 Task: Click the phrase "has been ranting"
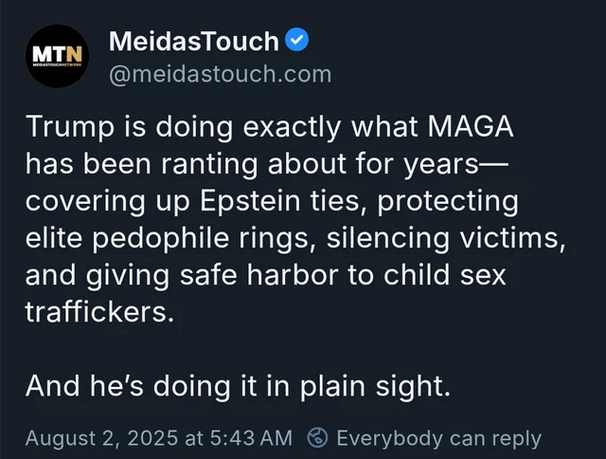(x=141, y=165)
